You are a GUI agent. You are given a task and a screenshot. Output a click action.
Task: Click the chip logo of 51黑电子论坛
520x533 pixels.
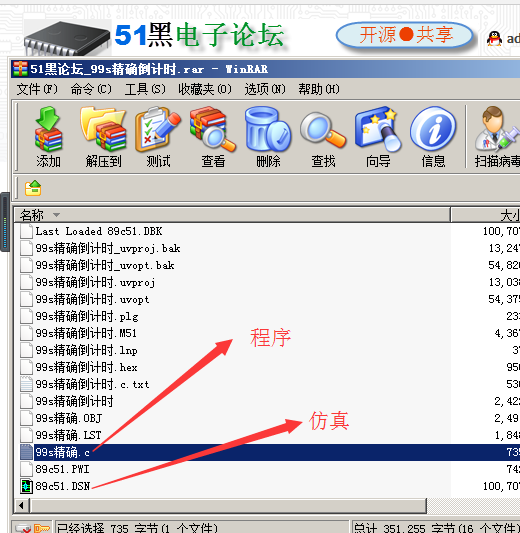67,38
